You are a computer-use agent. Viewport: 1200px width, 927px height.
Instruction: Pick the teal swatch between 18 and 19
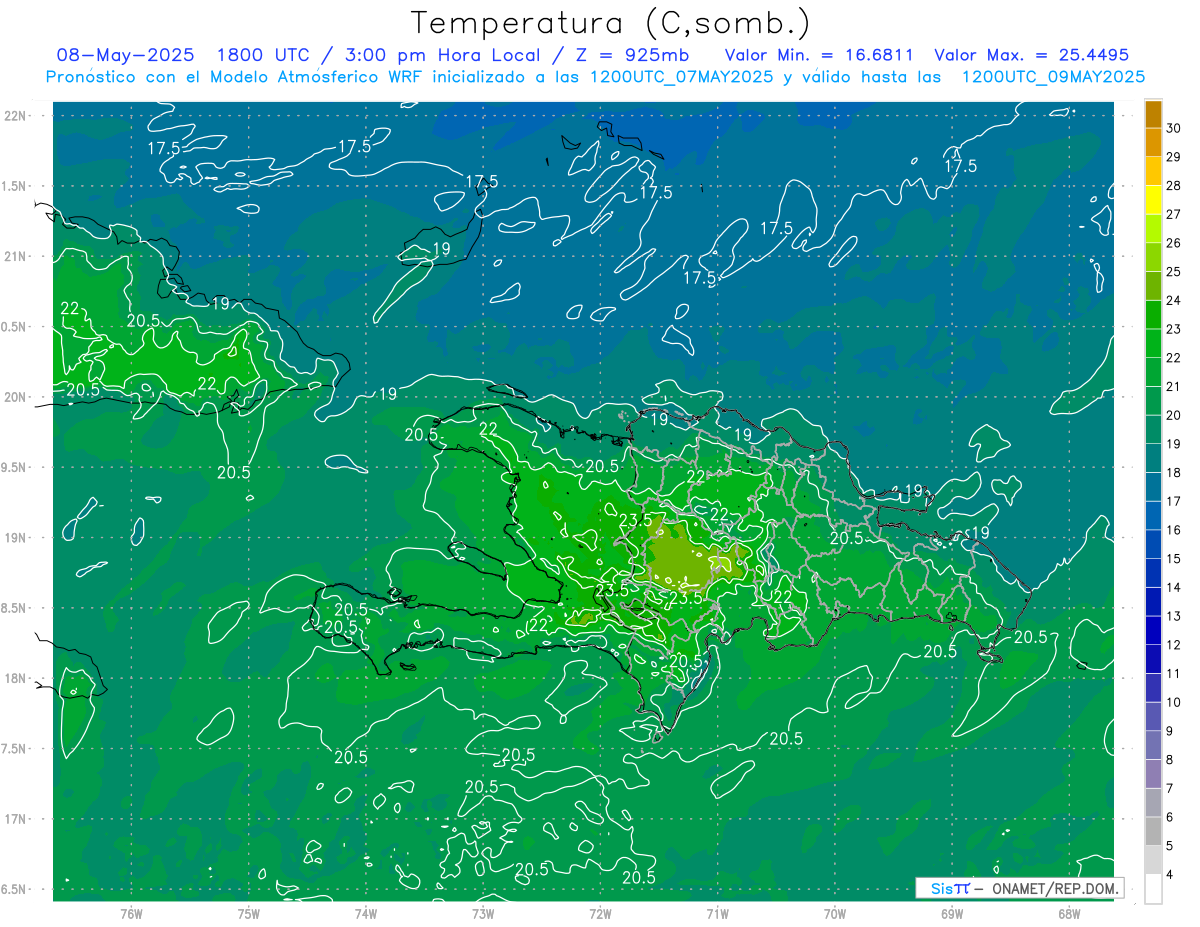pos(1153,458)
